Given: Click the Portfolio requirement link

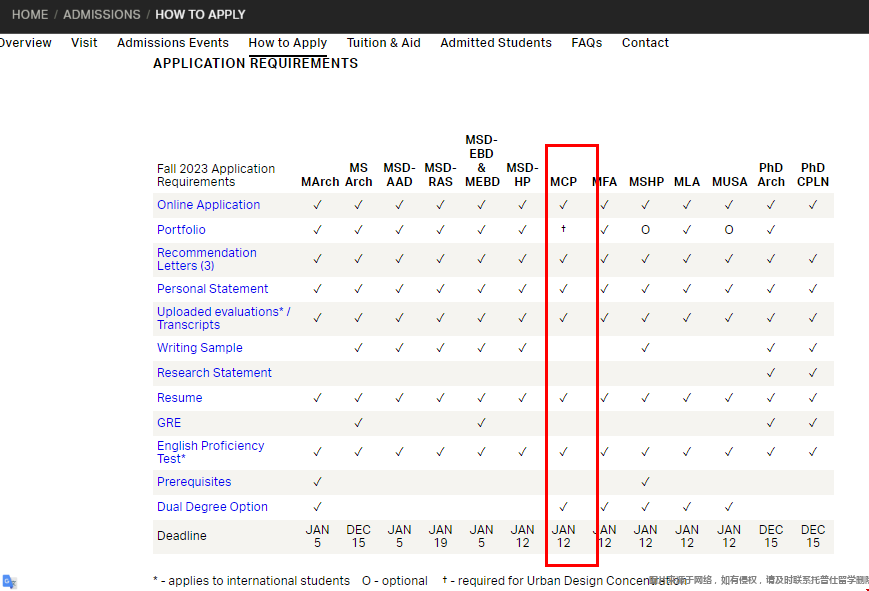Looking at the screenshot, I should click(x=181, y=230).
